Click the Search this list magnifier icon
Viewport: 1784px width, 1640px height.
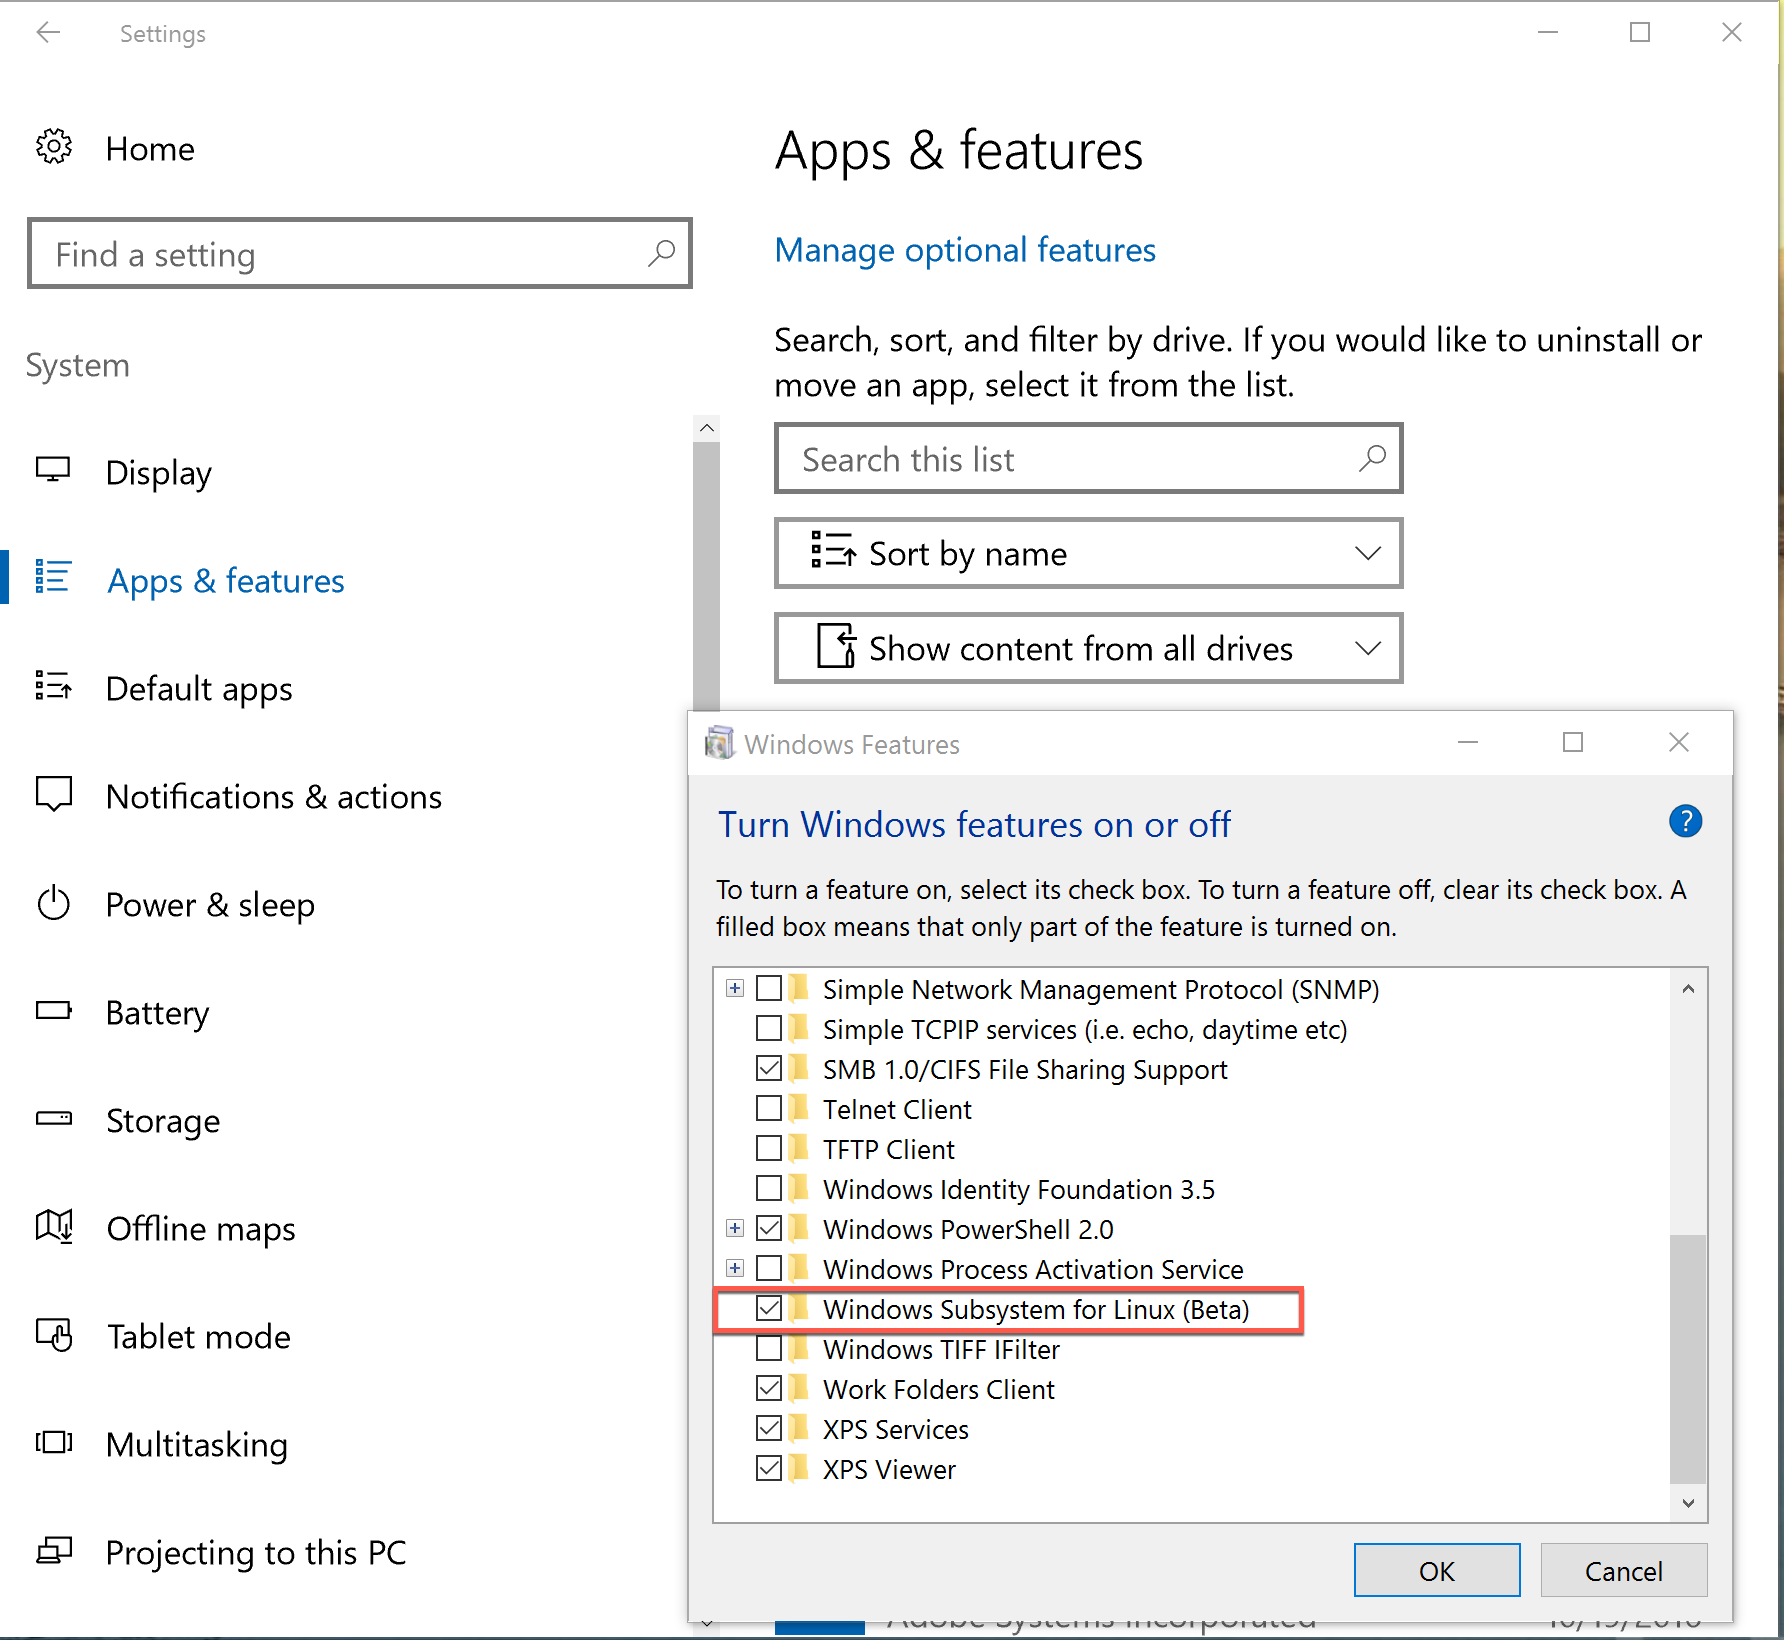1372,459
